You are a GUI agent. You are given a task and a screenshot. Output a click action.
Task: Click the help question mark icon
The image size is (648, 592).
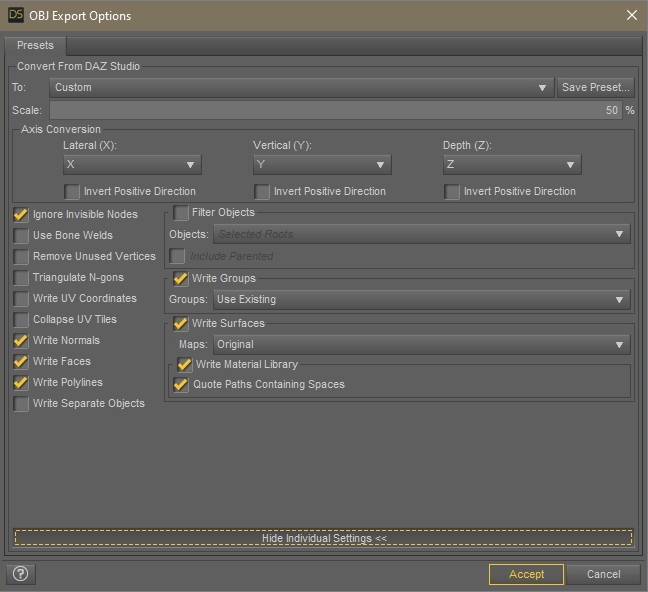point(21,574)
